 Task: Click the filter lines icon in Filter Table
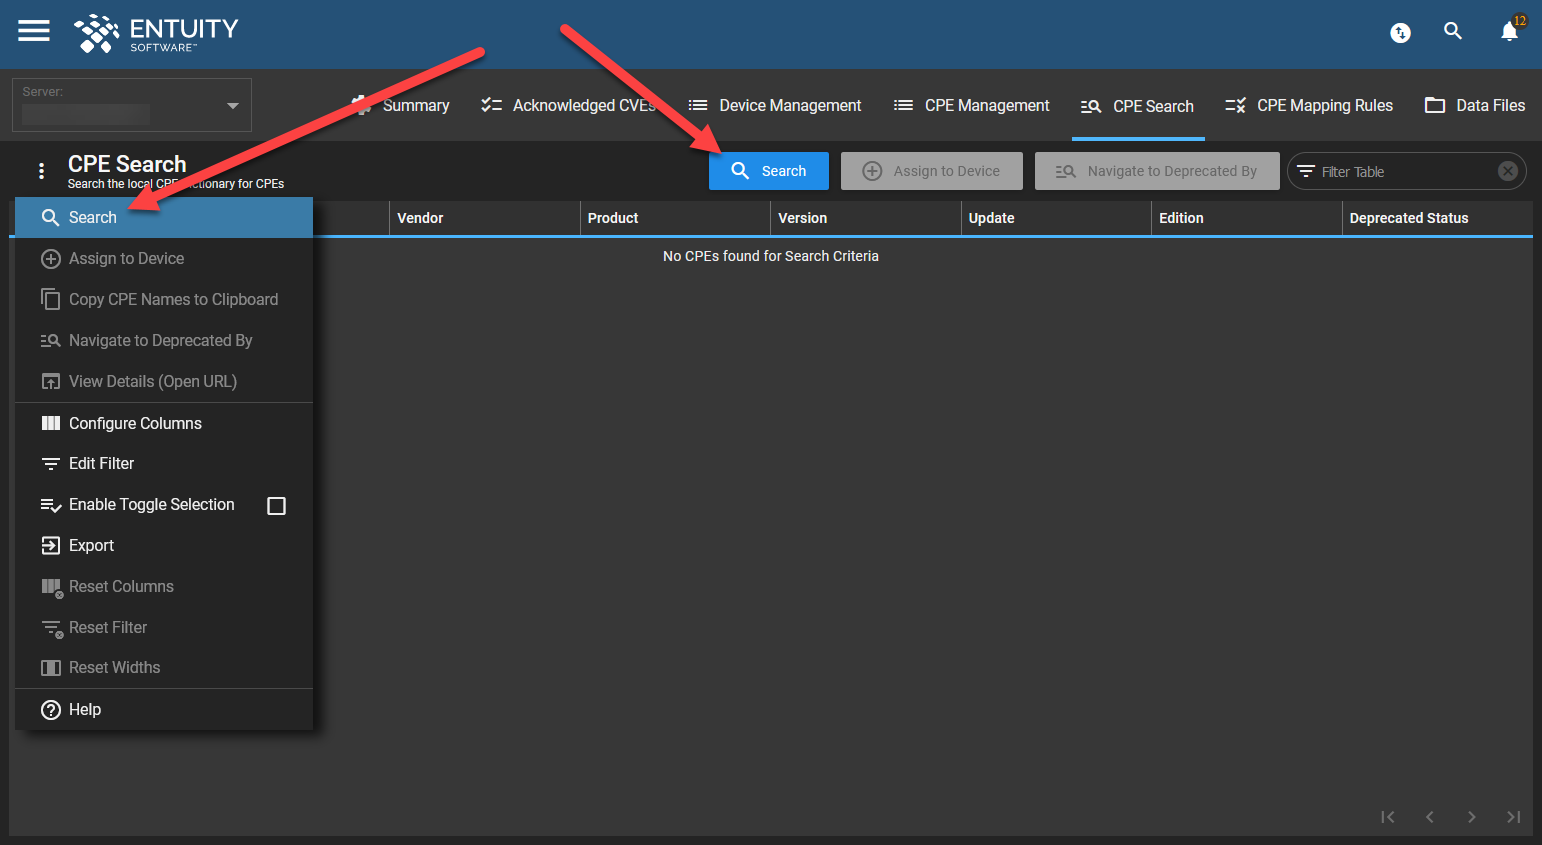[1306, 172]
